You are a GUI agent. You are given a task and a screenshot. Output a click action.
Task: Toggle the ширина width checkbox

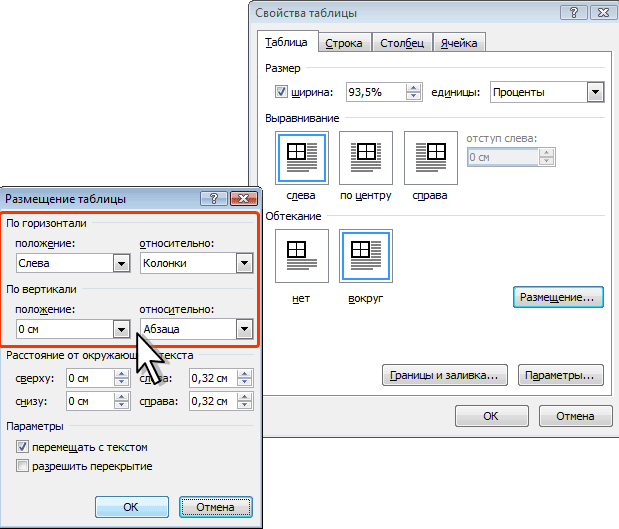click(281, 92)
